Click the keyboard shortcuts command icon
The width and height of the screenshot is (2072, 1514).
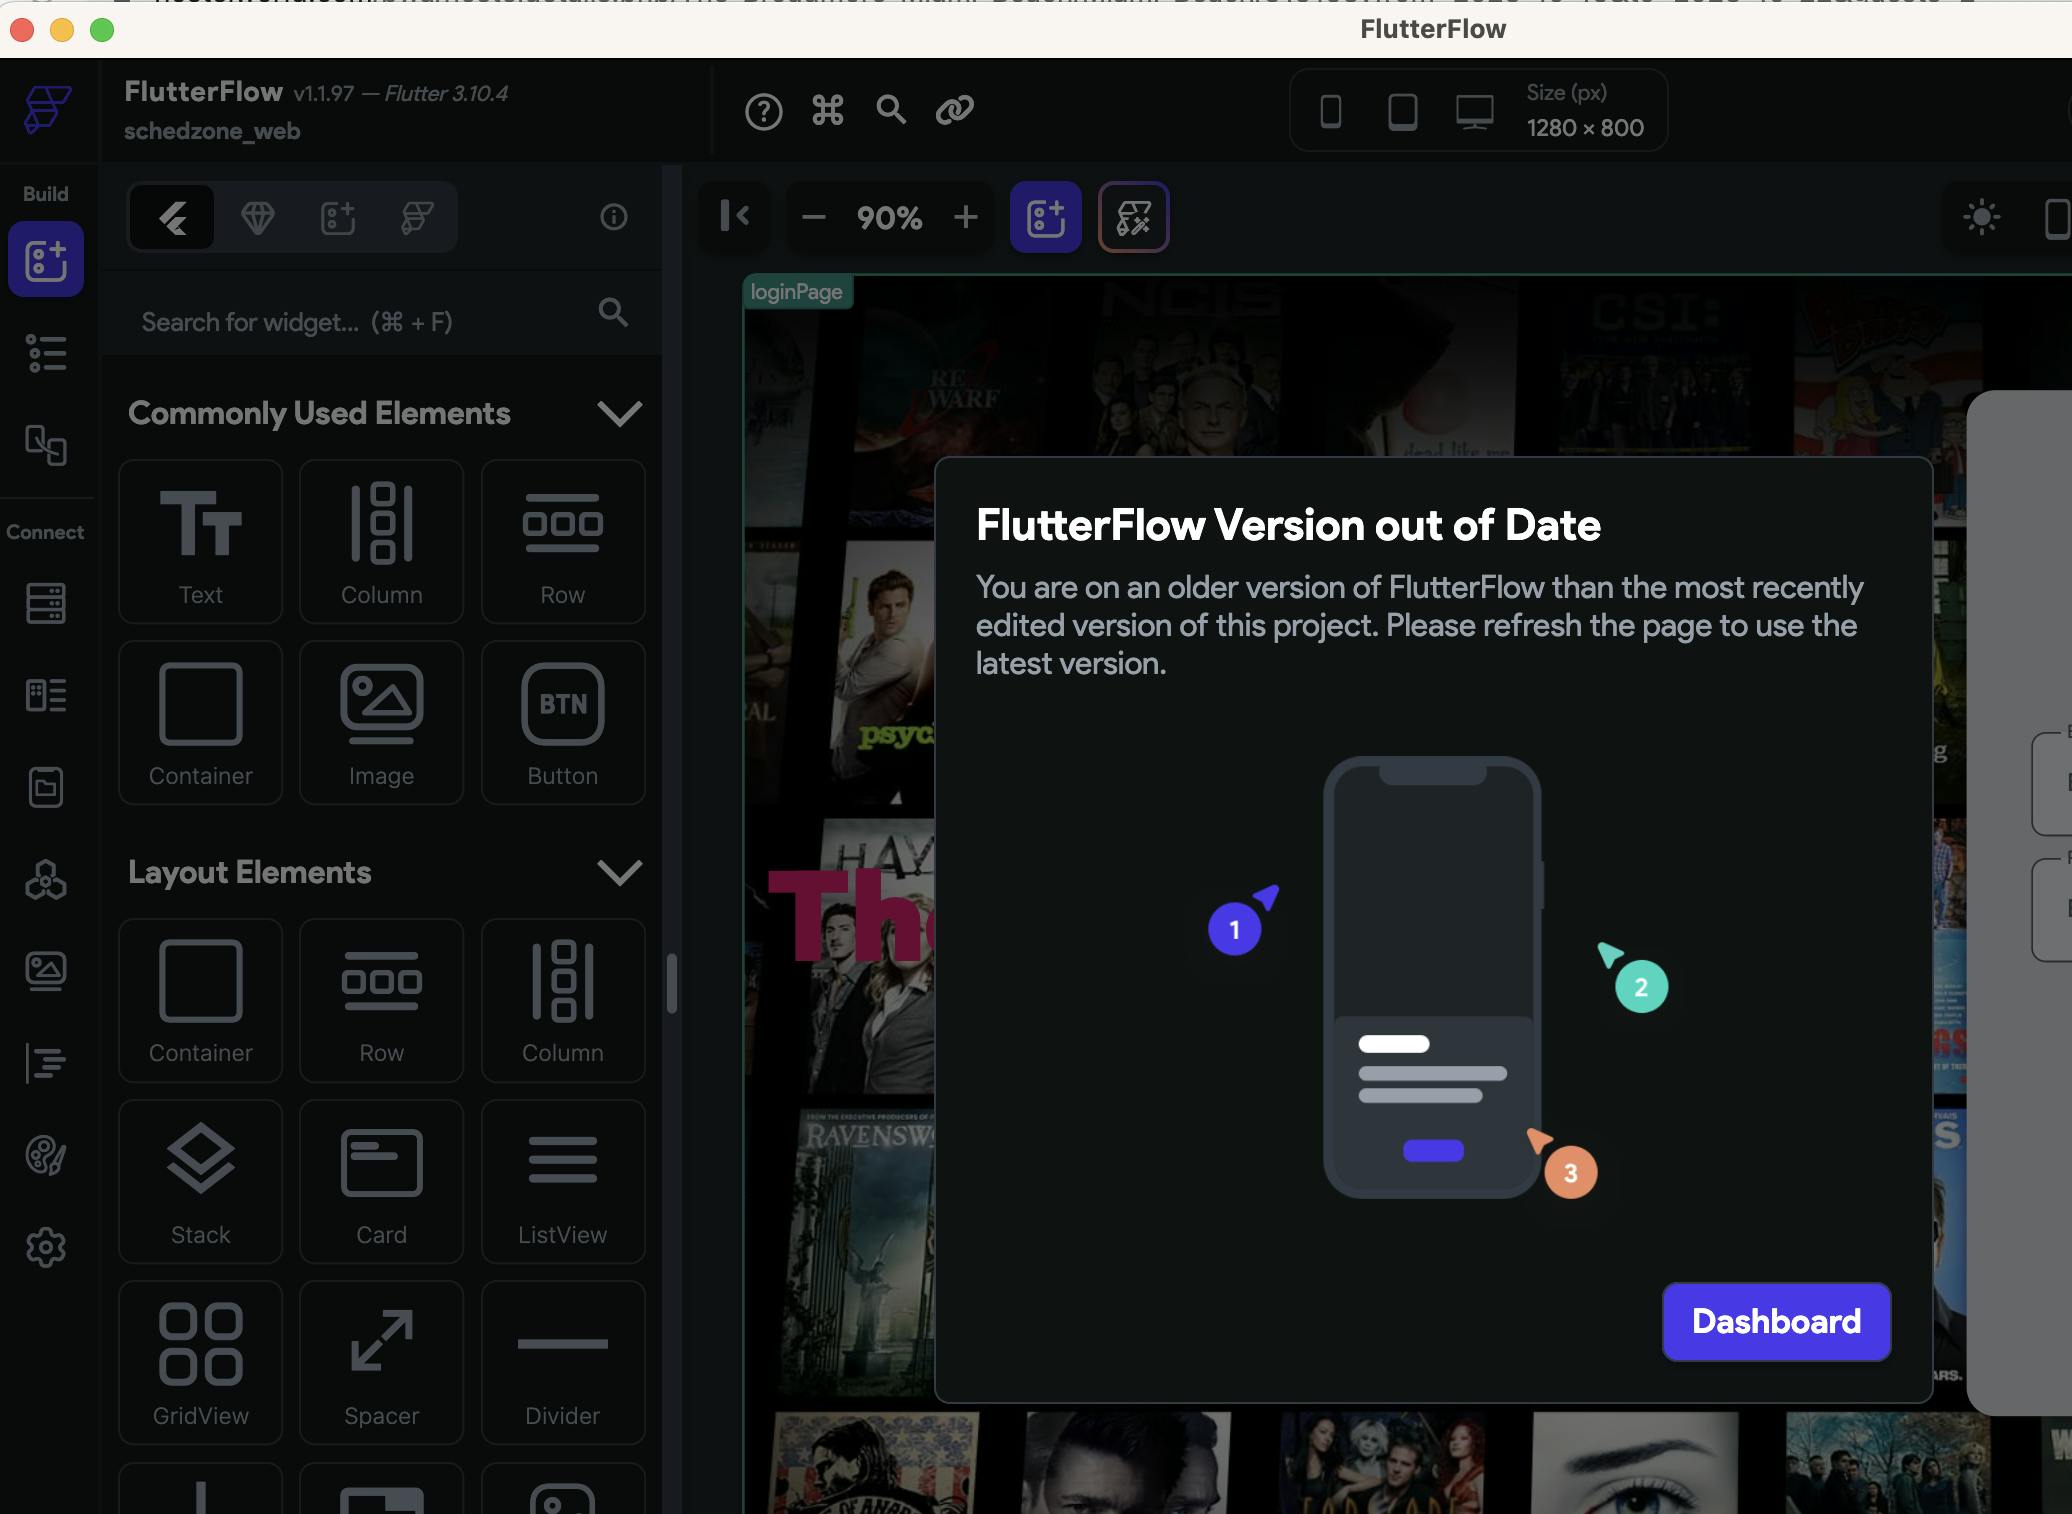coord(828,110)
